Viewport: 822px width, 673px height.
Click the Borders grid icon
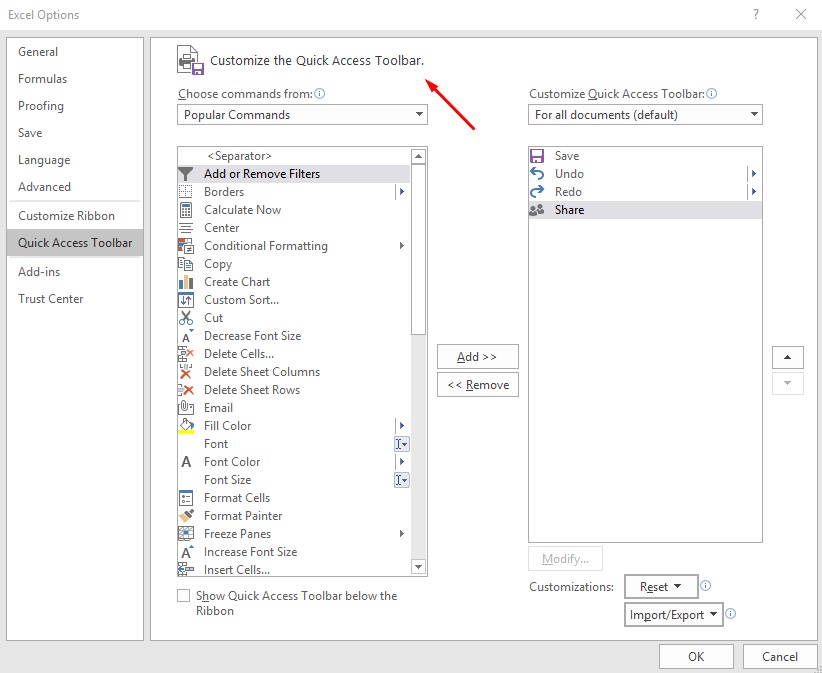click(186, 192)
